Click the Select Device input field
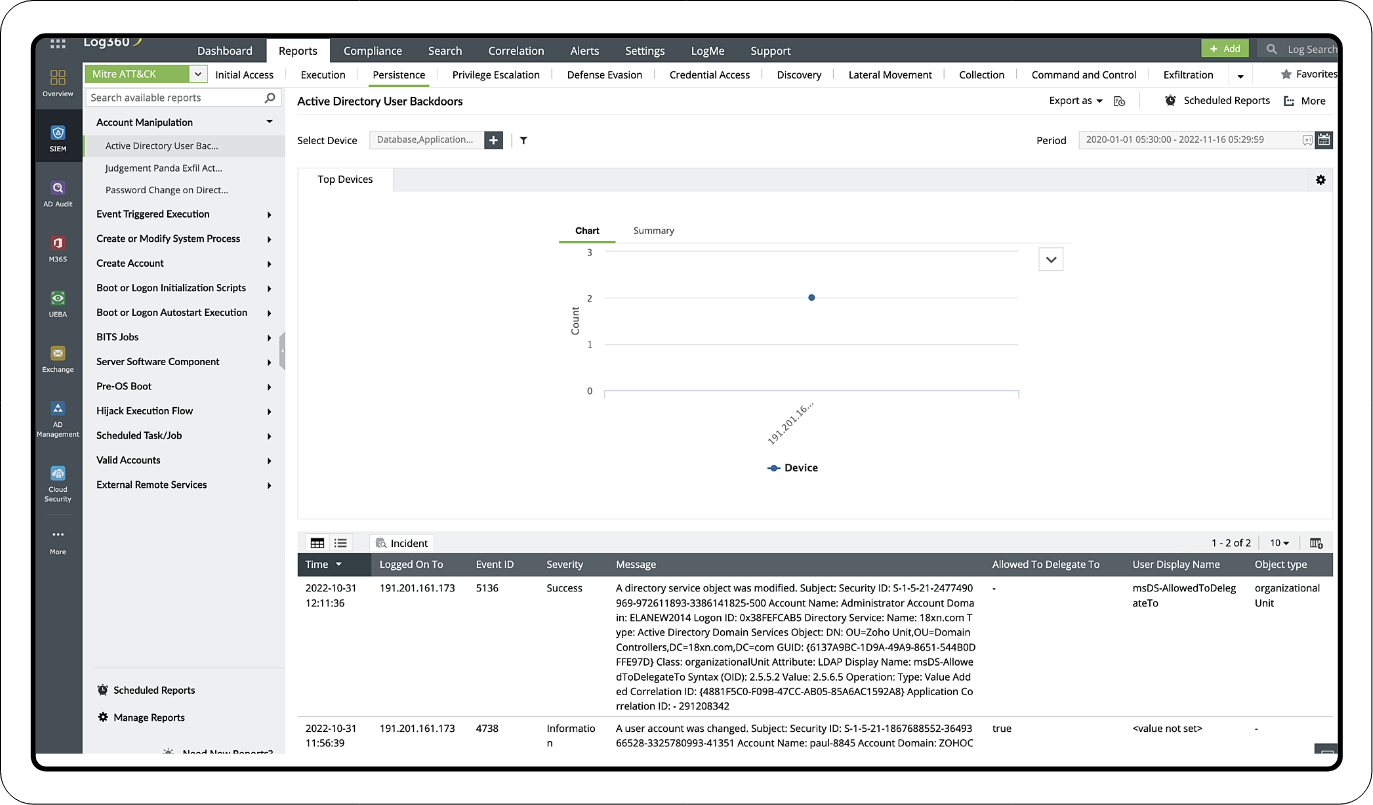1373x805 pixels. [x=427, y=141]
